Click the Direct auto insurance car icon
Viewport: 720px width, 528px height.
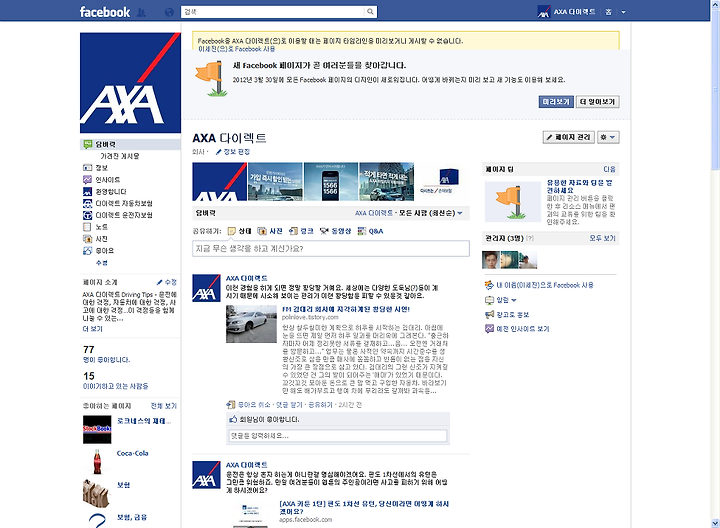click(87, 203)
